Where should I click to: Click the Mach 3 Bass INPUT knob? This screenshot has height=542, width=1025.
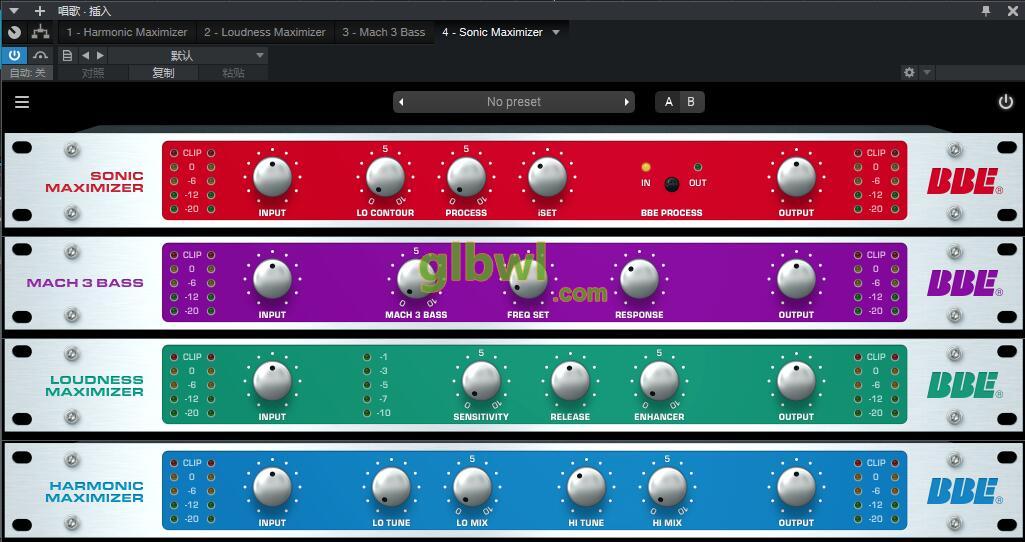coord(272,279)
